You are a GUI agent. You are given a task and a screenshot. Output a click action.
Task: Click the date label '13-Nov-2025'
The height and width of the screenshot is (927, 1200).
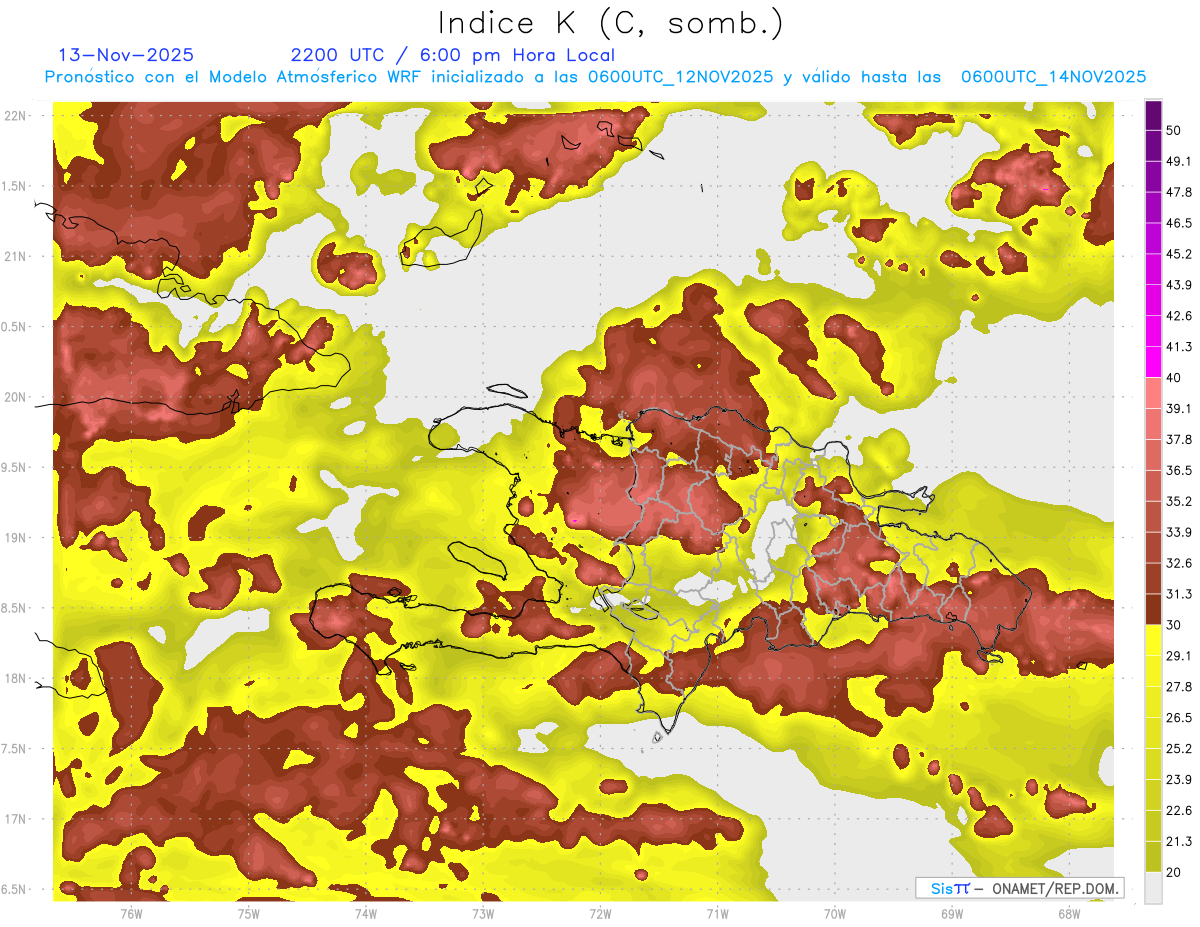(126, 55)
